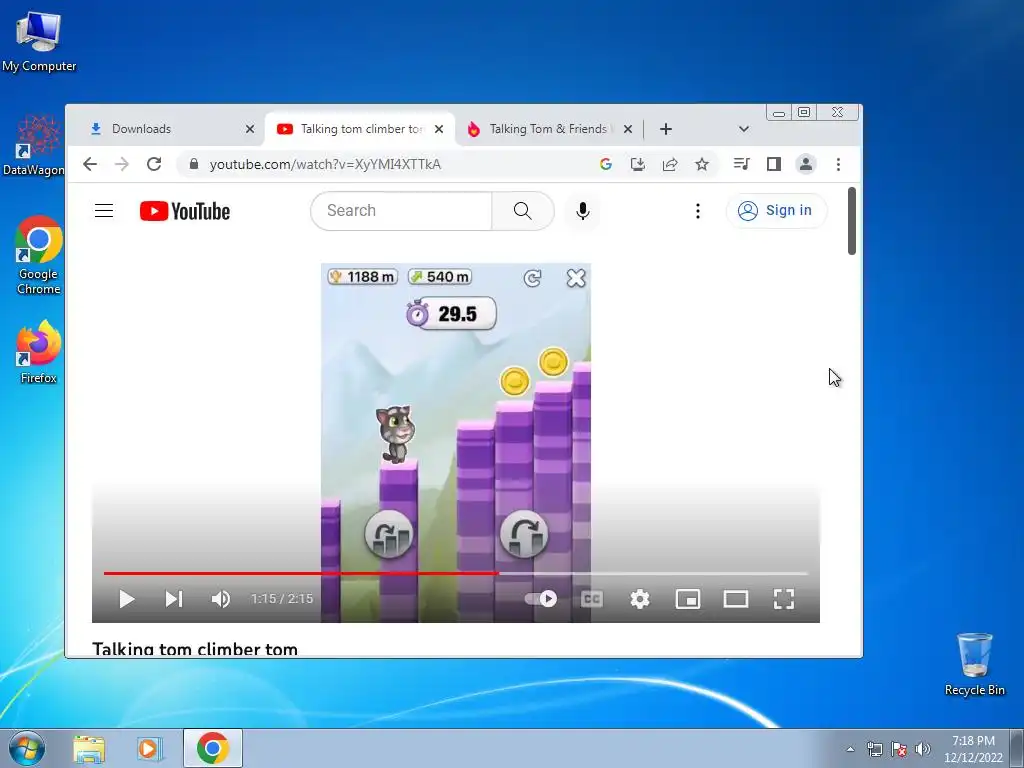Toggle the autoplay switch
1024x768 pixels.
(541, 599)
